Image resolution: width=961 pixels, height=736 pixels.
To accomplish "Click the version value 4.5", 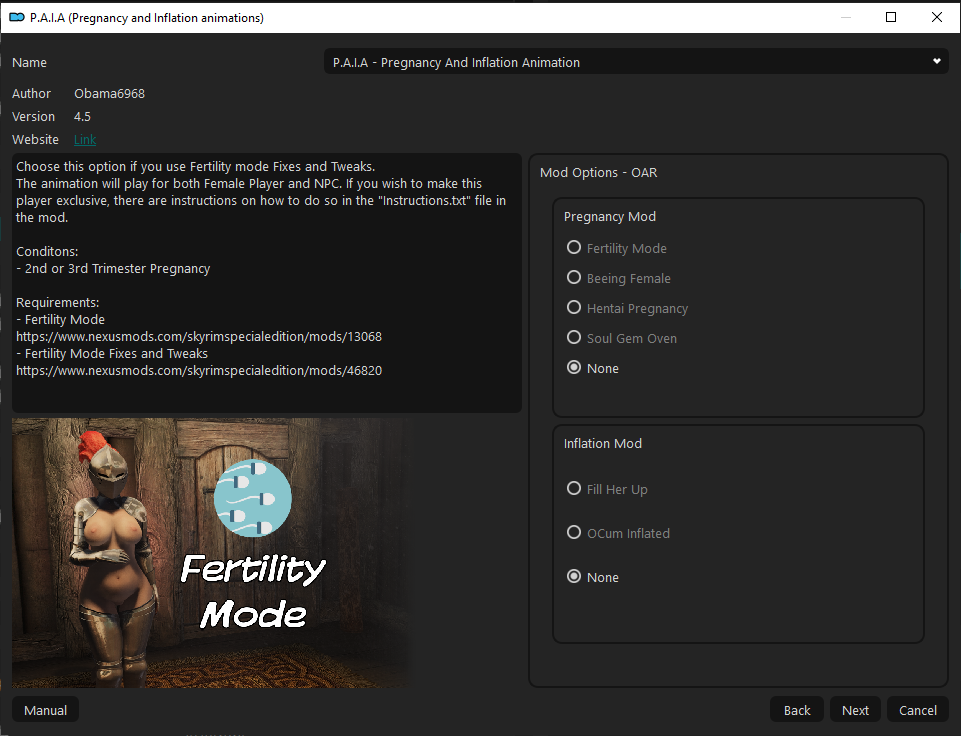I will tap(82, 116).
